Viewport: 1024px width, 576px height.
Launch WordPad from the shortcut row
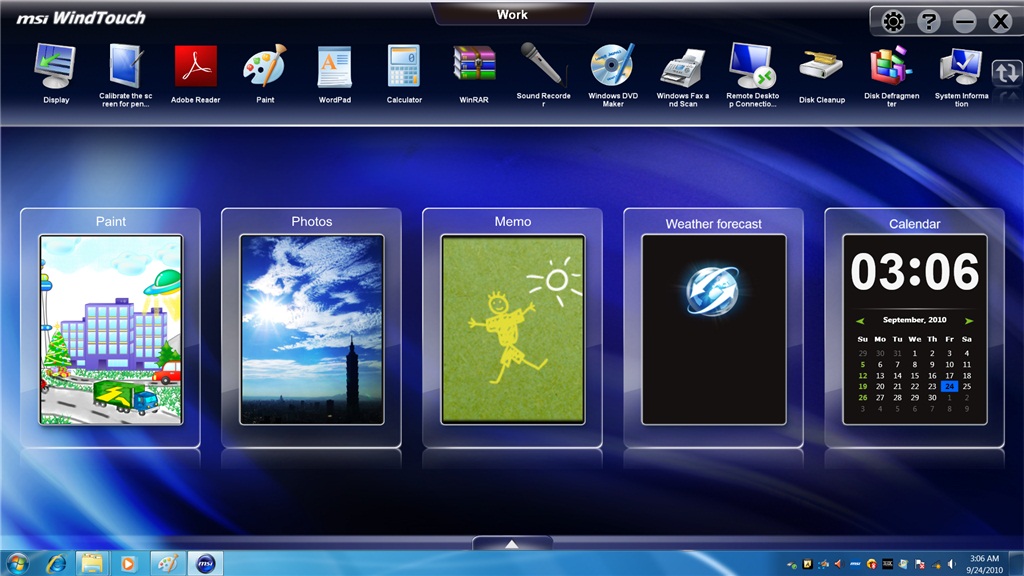tap(334, 68)
